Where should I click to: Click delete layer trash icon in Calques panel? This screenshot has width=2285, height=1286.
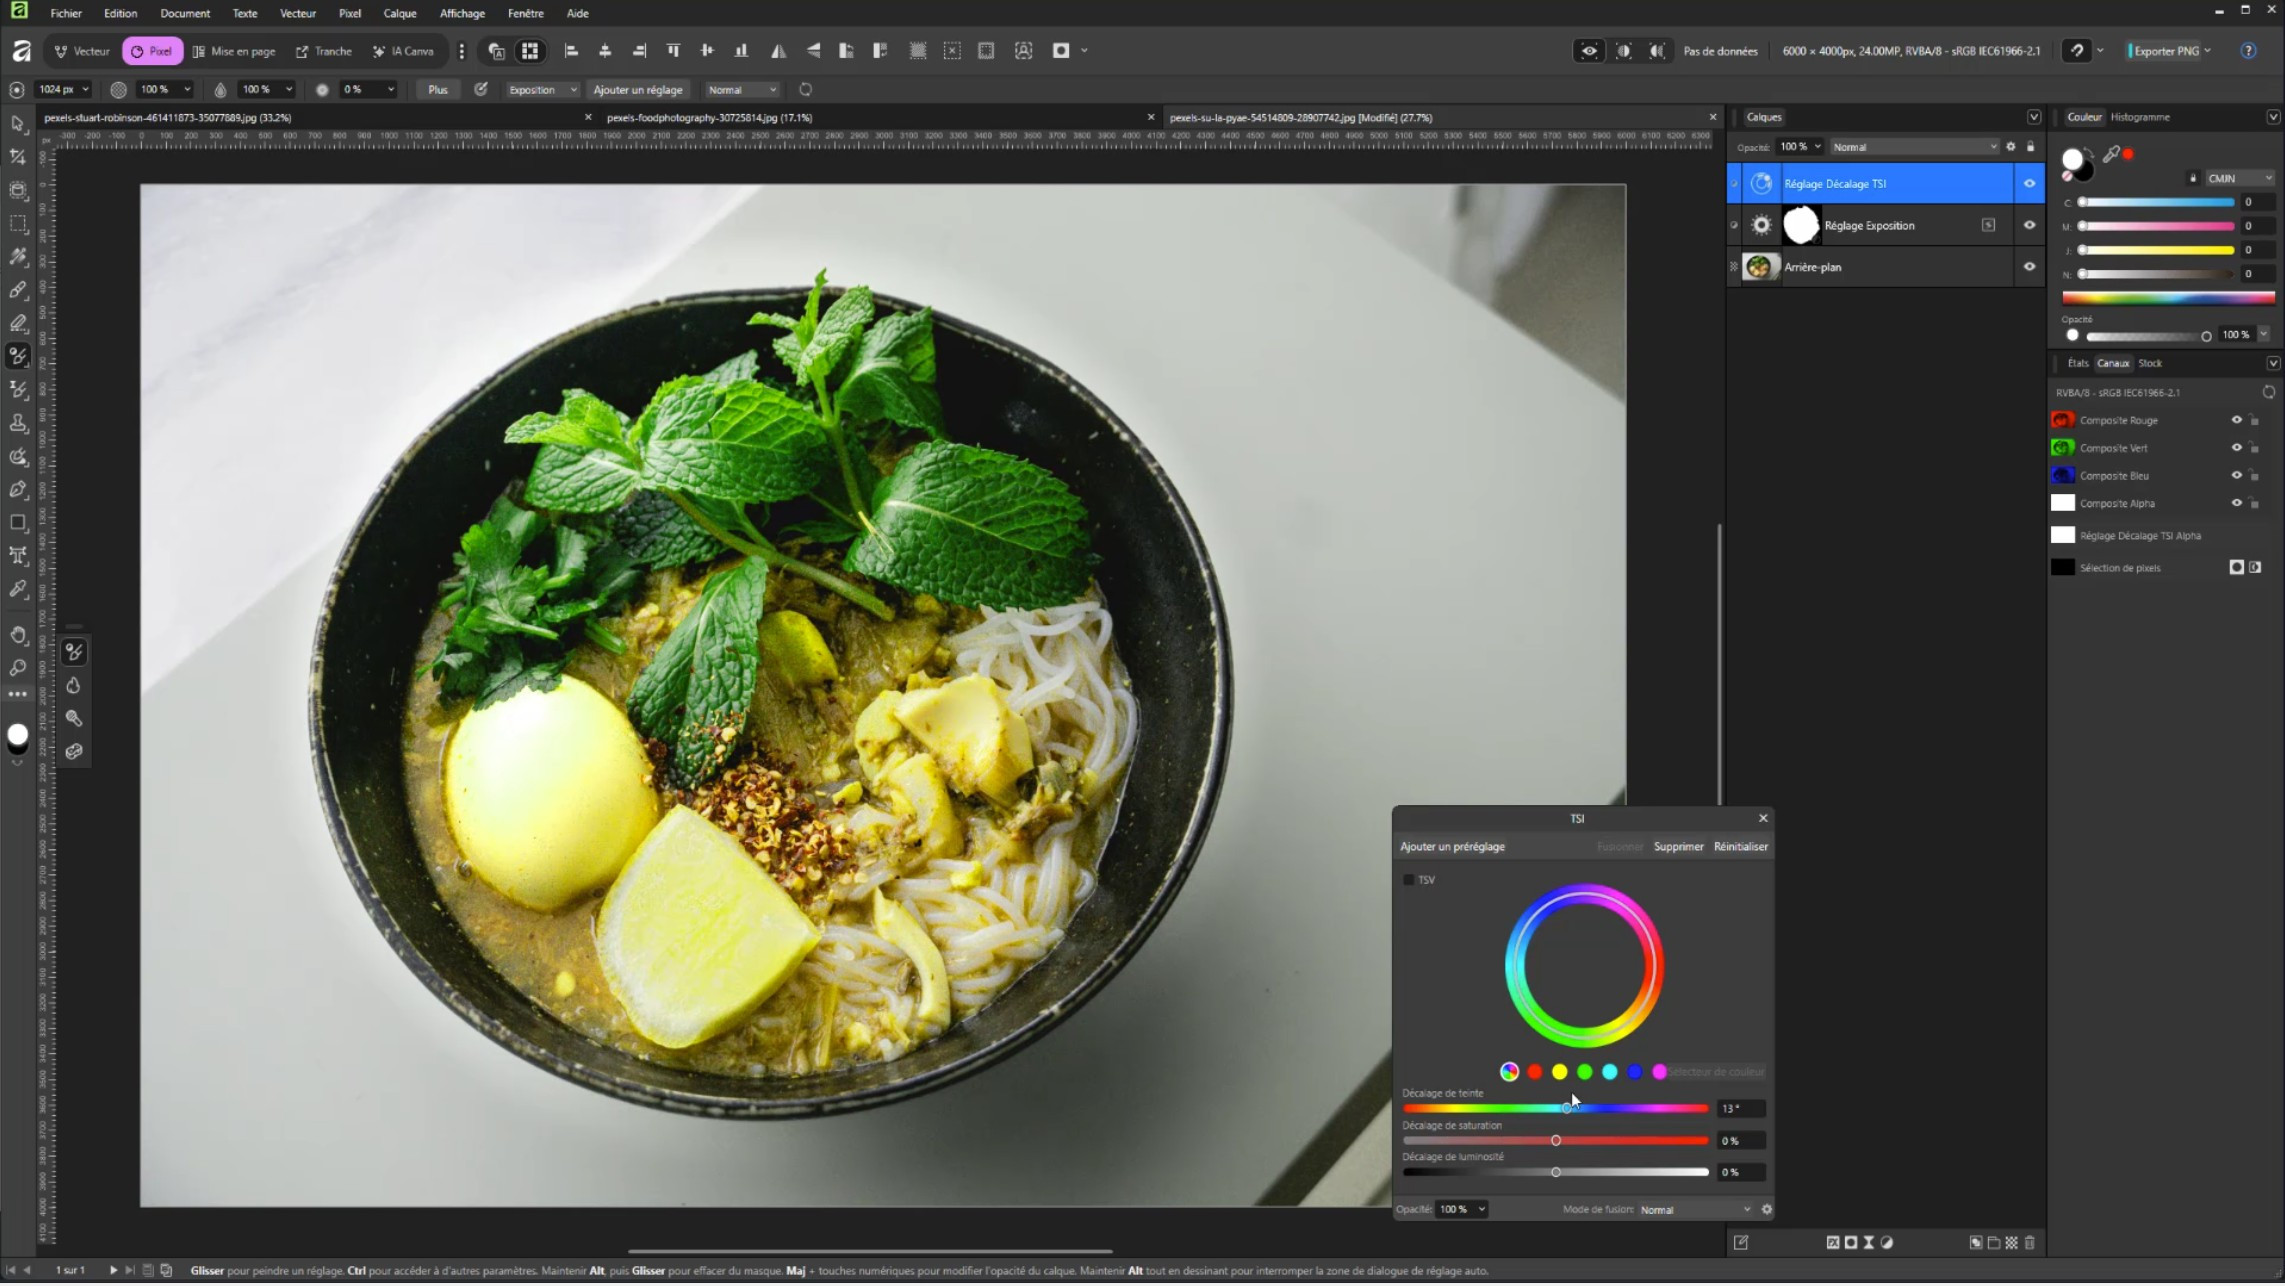click(2029, 1243)
